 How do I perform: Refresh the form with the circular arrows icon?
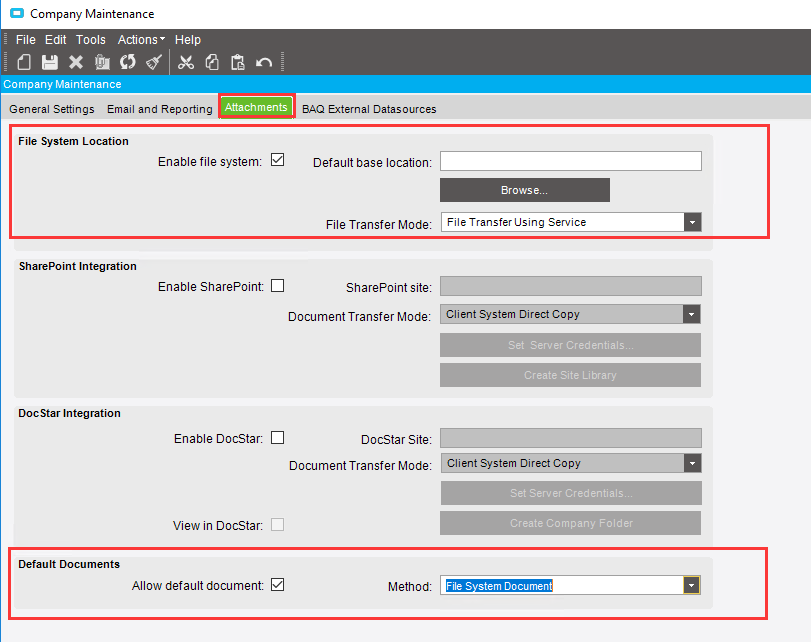128,62
